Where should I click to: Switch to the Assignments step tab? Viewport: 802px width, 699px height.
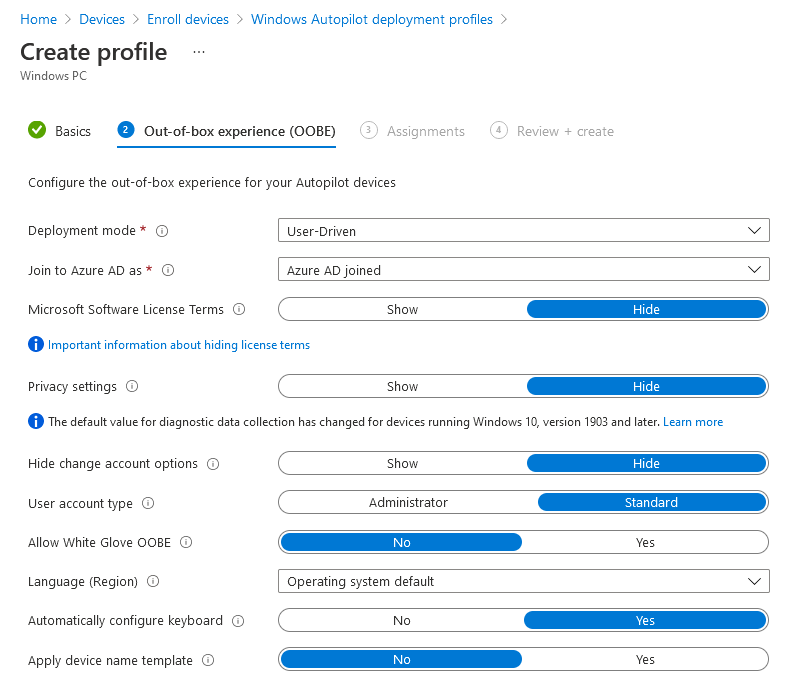pos(425,131)
